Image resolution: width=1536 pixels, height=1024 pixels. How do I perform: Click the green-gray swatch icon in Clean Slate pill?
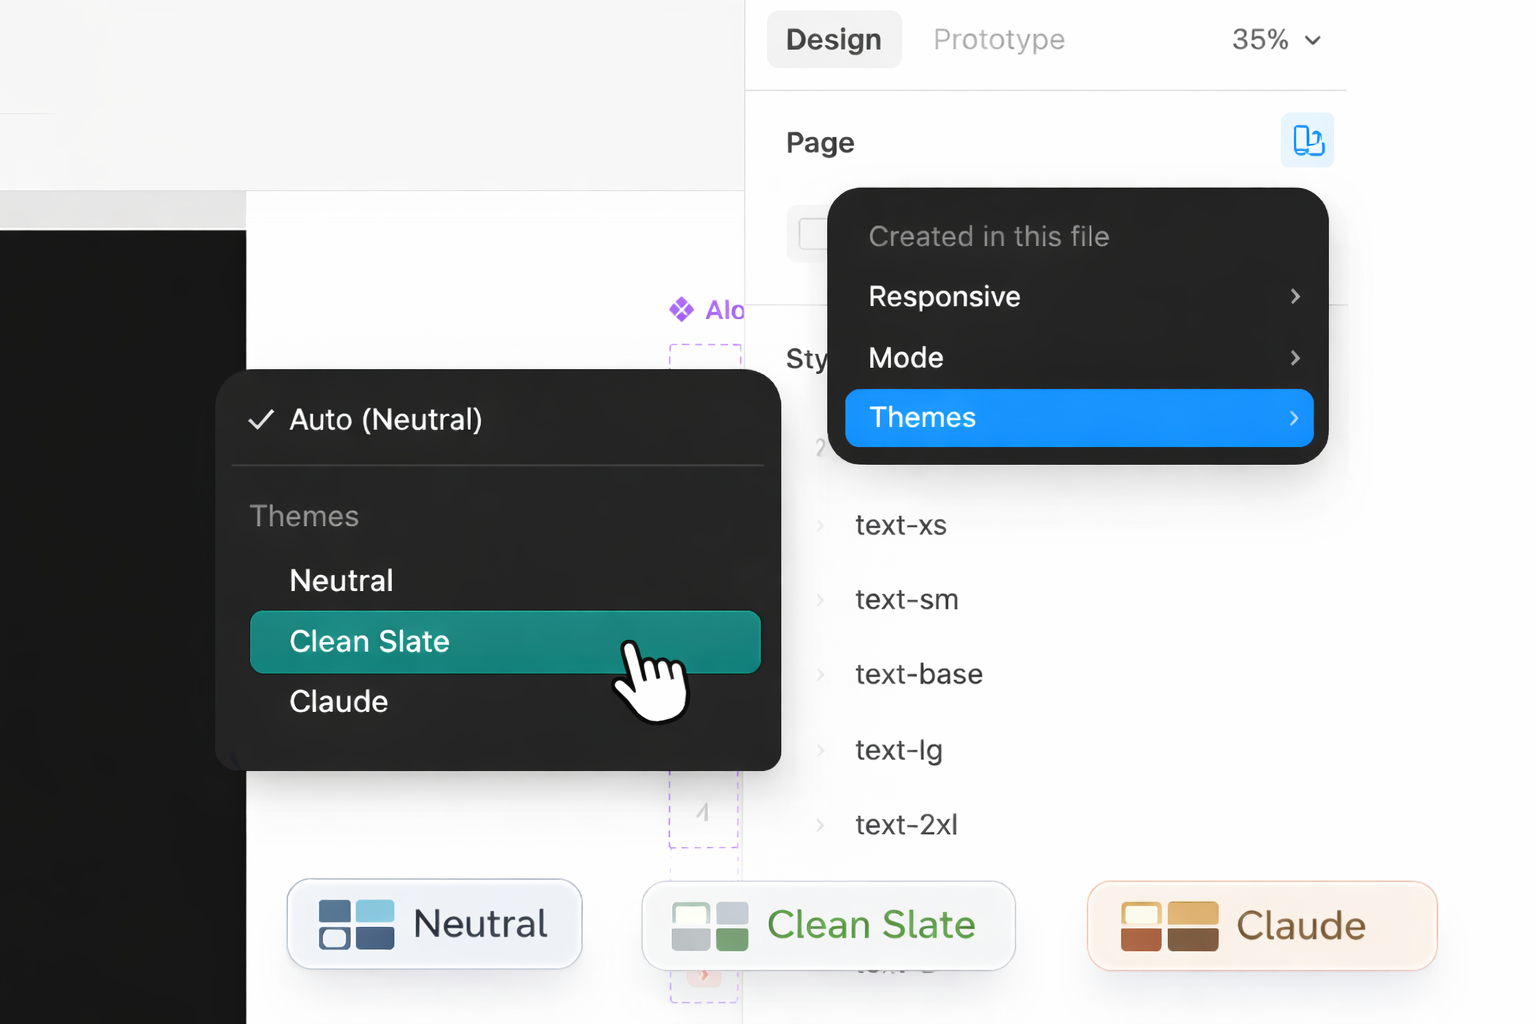pos(710,926)
